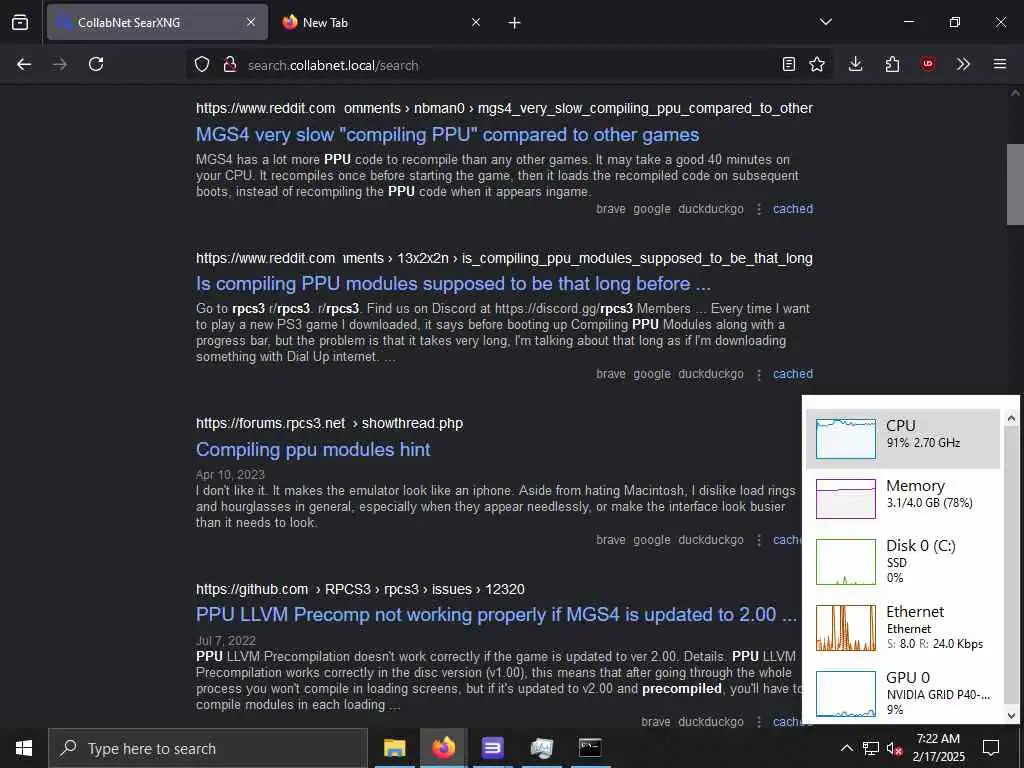Open 'Is compiling PPU modules supposed' result
1024x768 pixels.
(453, 283)
